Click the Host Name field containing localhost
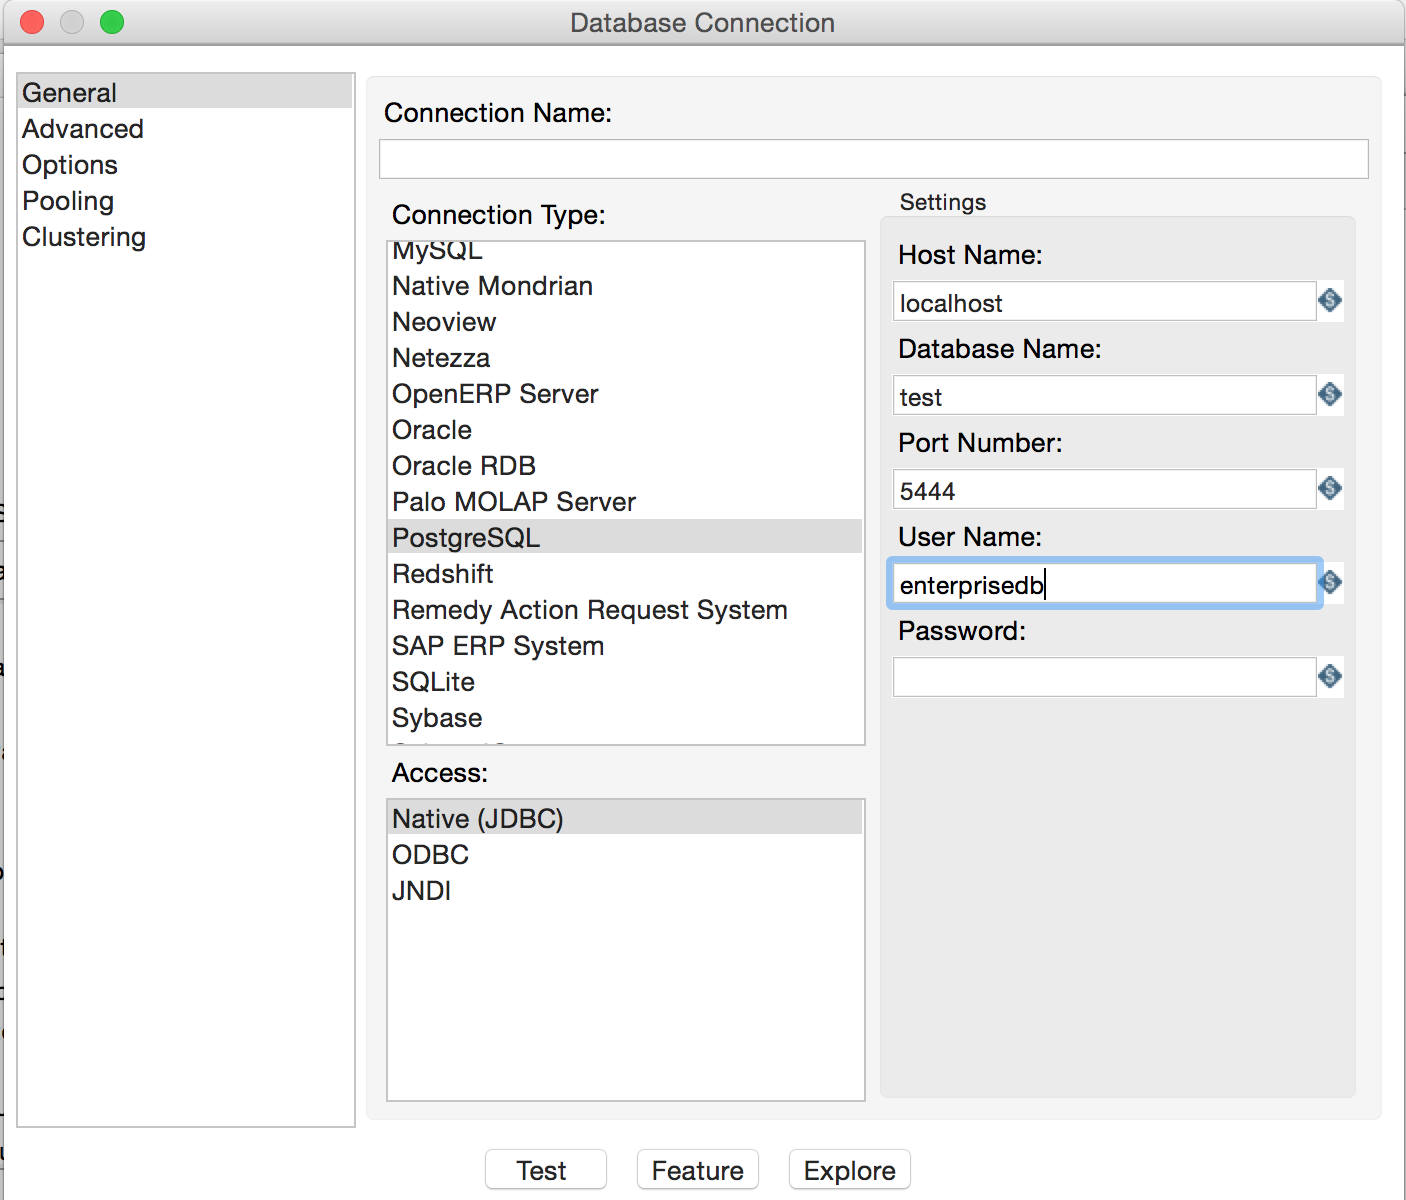1406x1200 pixels. [1104, 301]
